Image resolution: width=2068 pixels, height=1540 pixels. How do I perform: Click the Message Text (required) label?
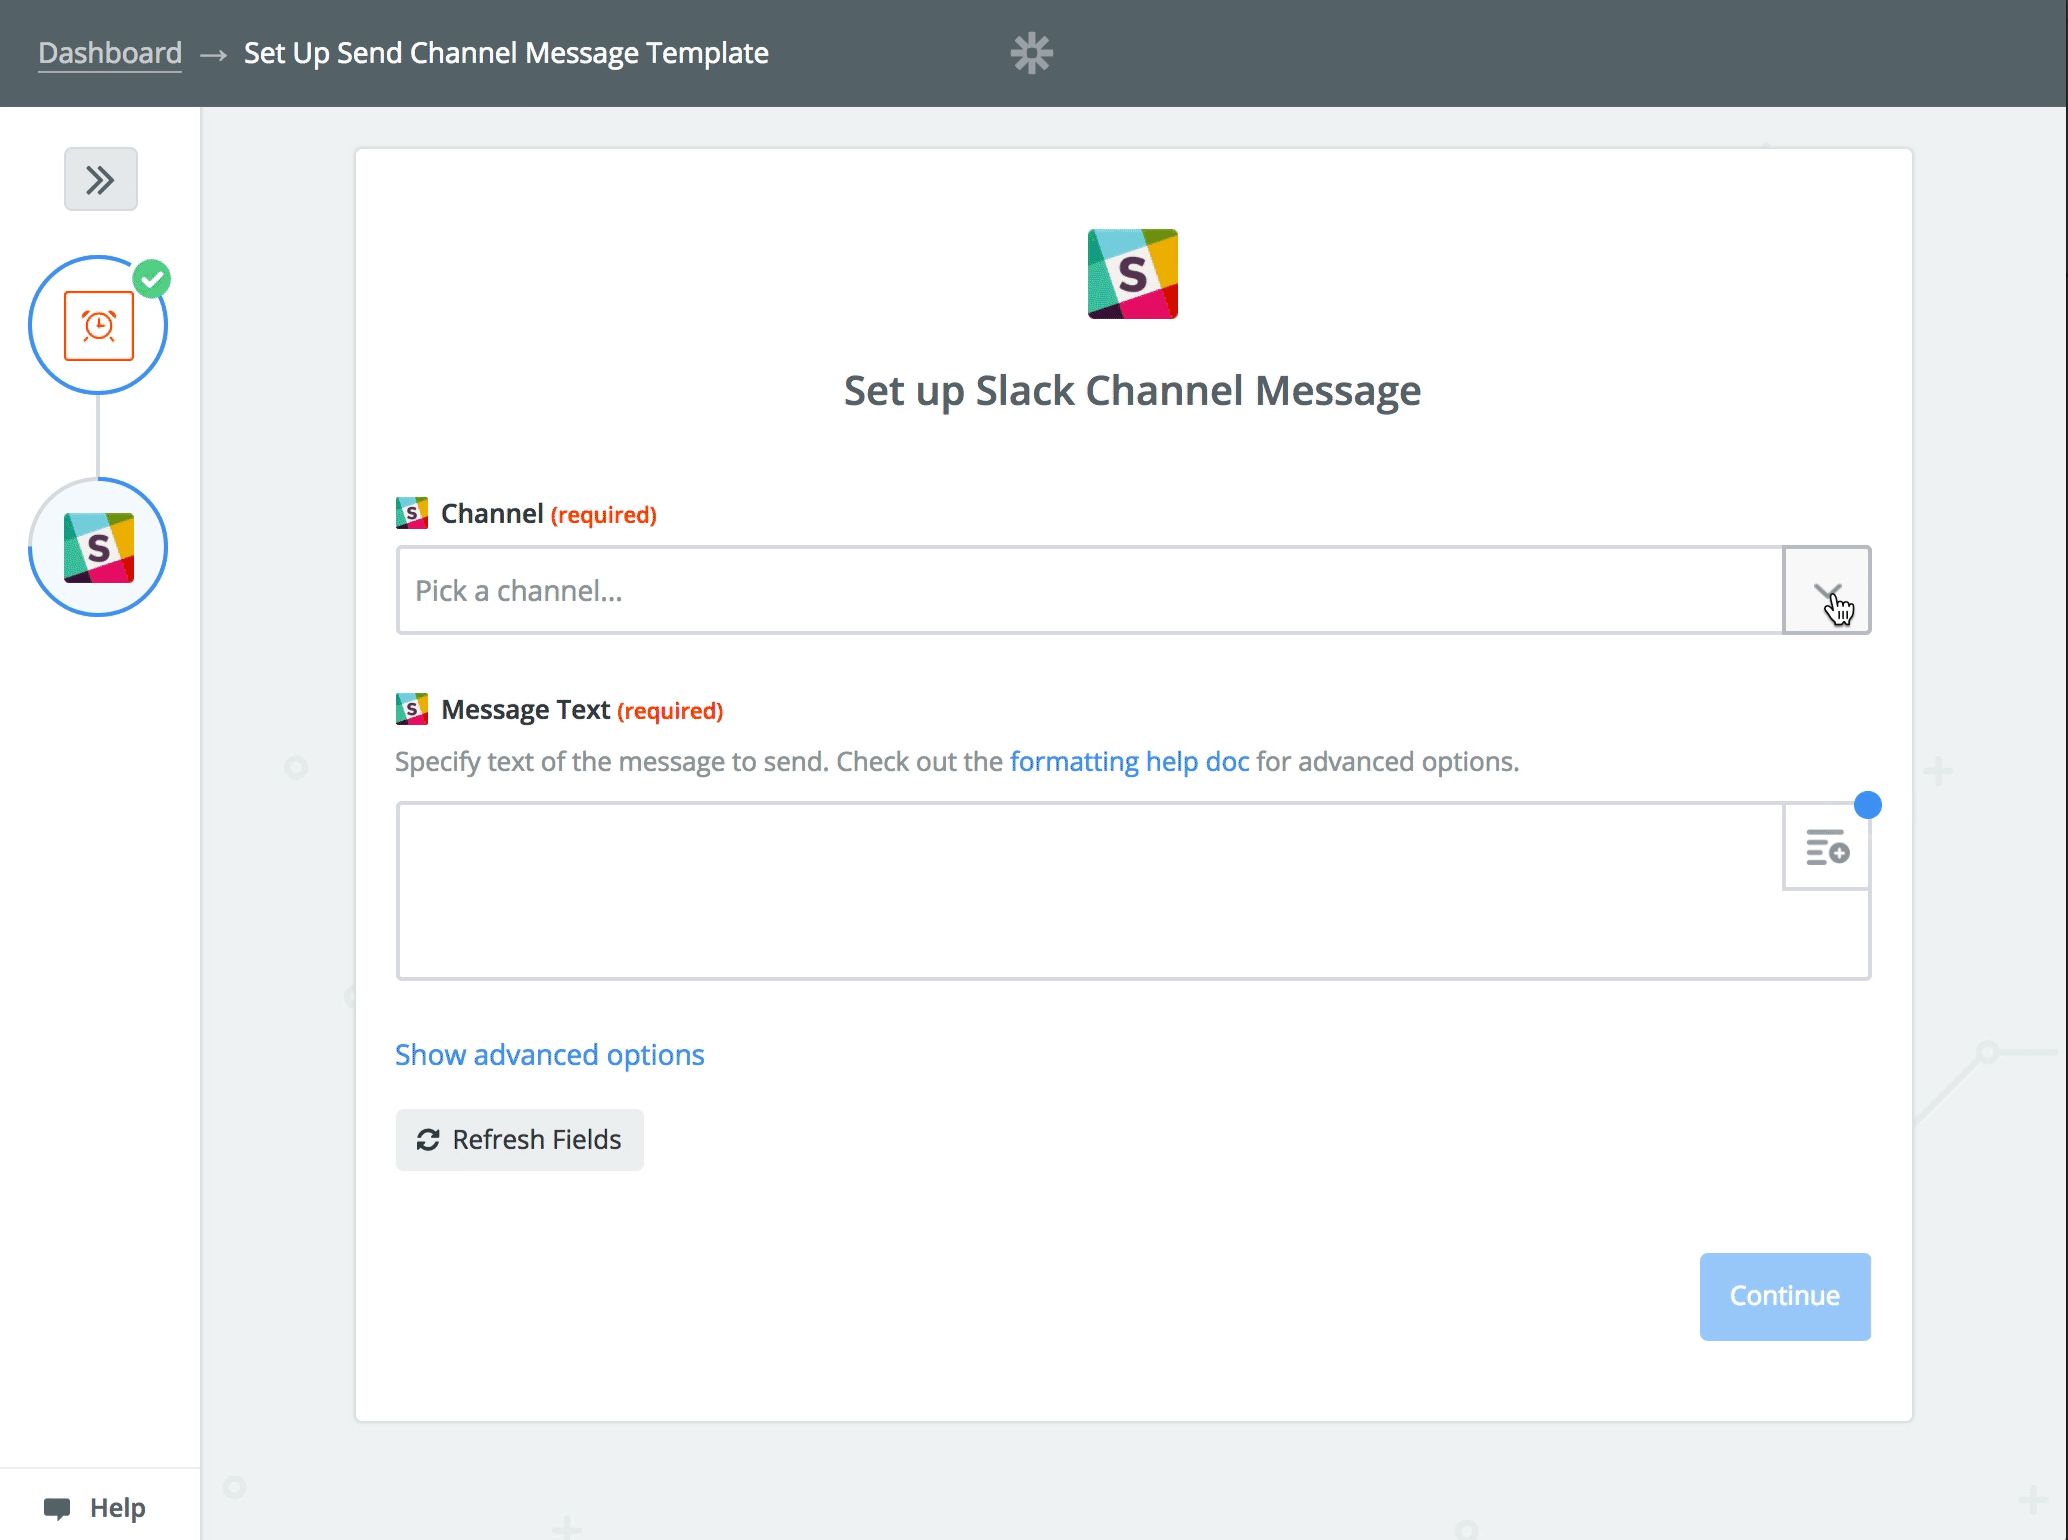pyautogui.click(x=582, y=710)
